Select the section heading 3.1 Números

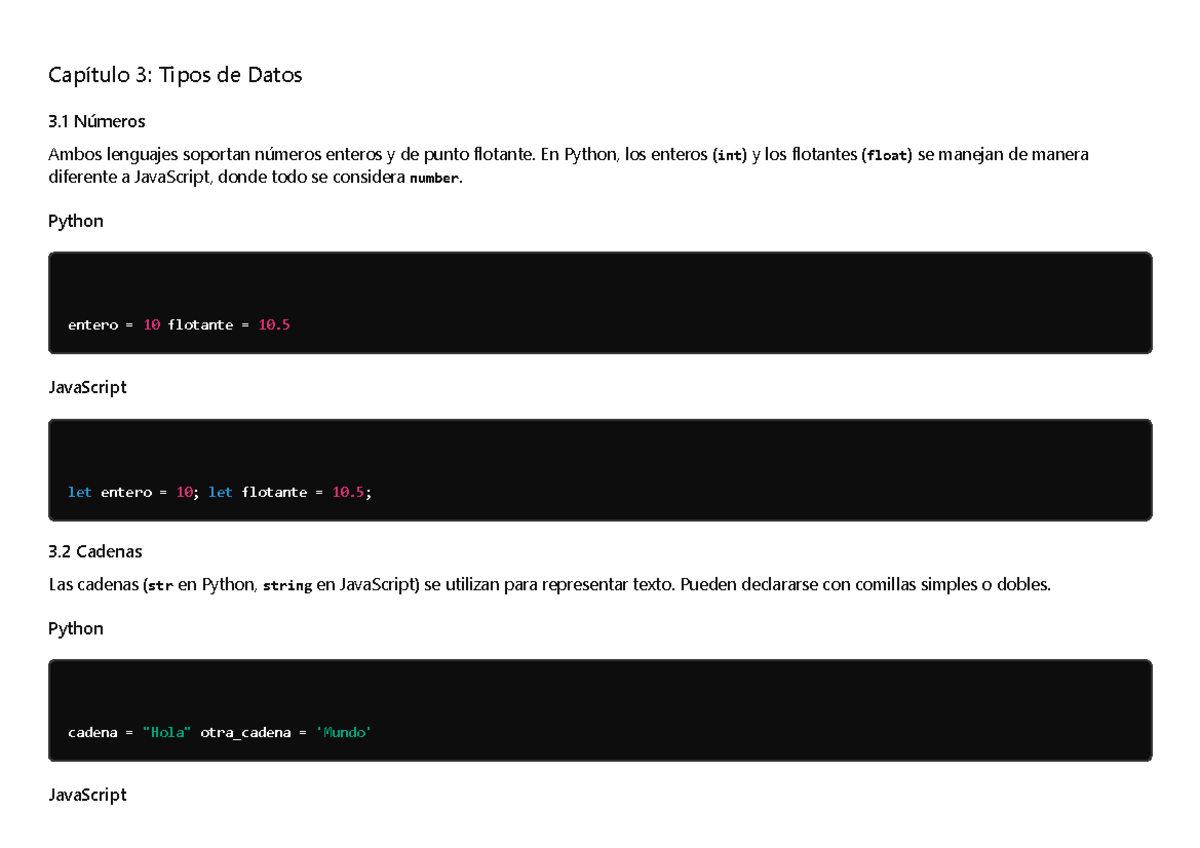pyautogui.click(x=96, y=121)
